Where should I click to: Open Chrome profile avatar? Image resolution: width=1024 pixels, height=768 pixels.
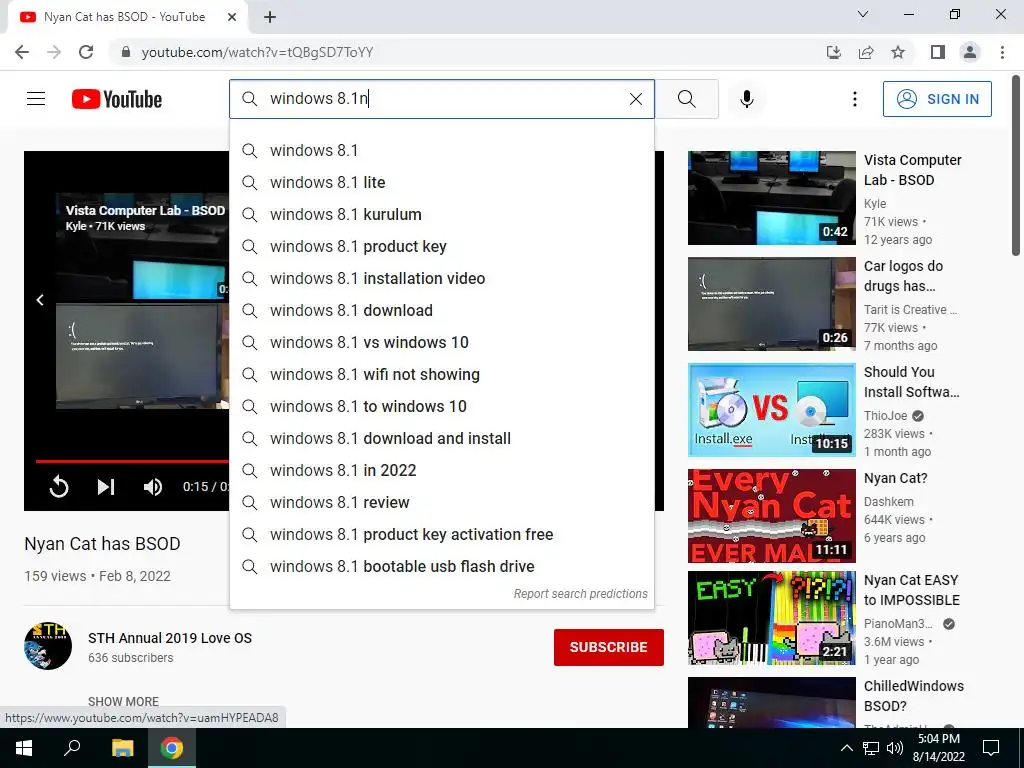(970, 52)
